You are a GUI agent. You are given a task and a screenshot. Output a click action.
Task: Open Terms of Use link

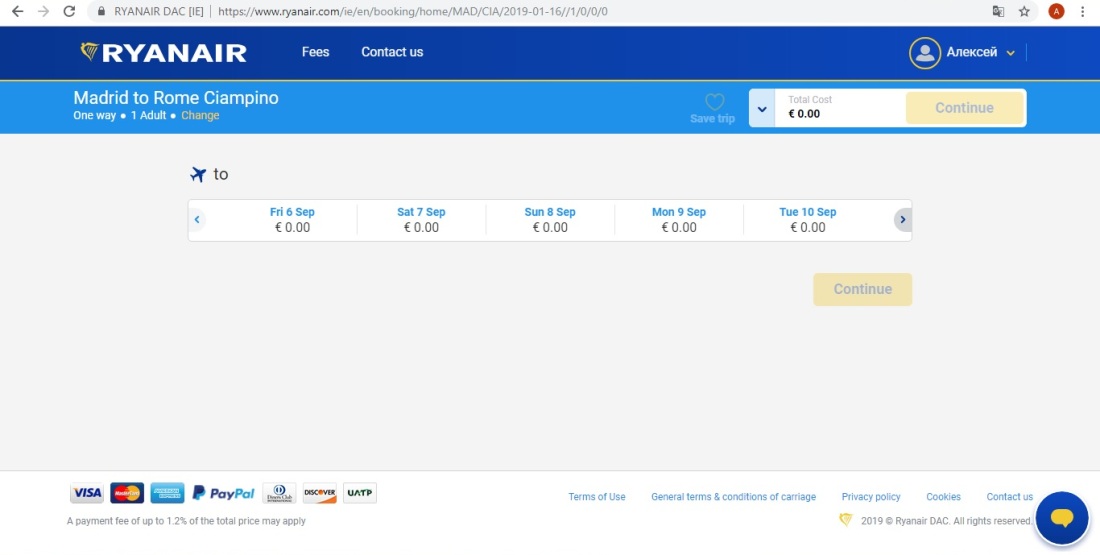[x=597, y=497]
